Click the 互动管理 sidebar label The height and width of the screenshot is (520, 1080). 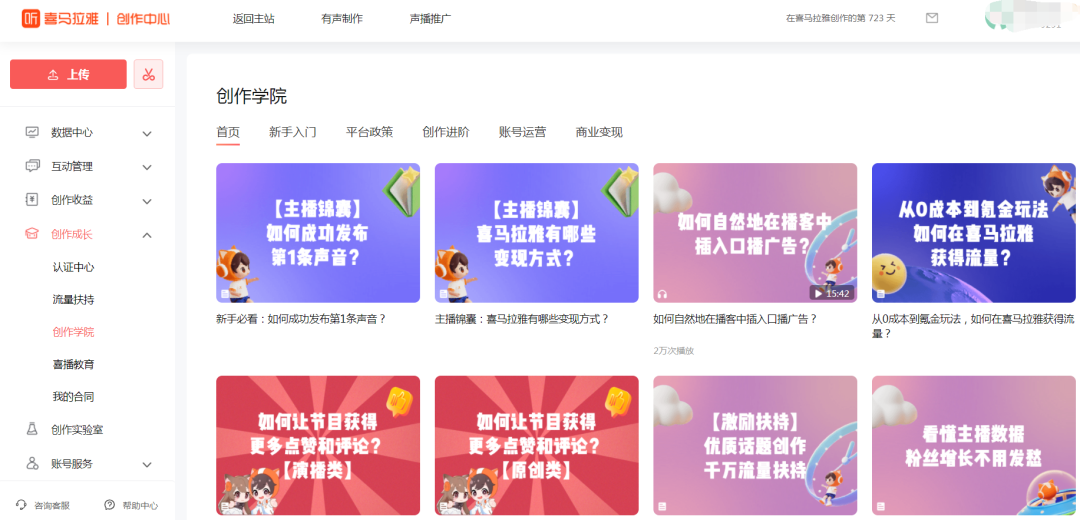[x=72, y=166]
